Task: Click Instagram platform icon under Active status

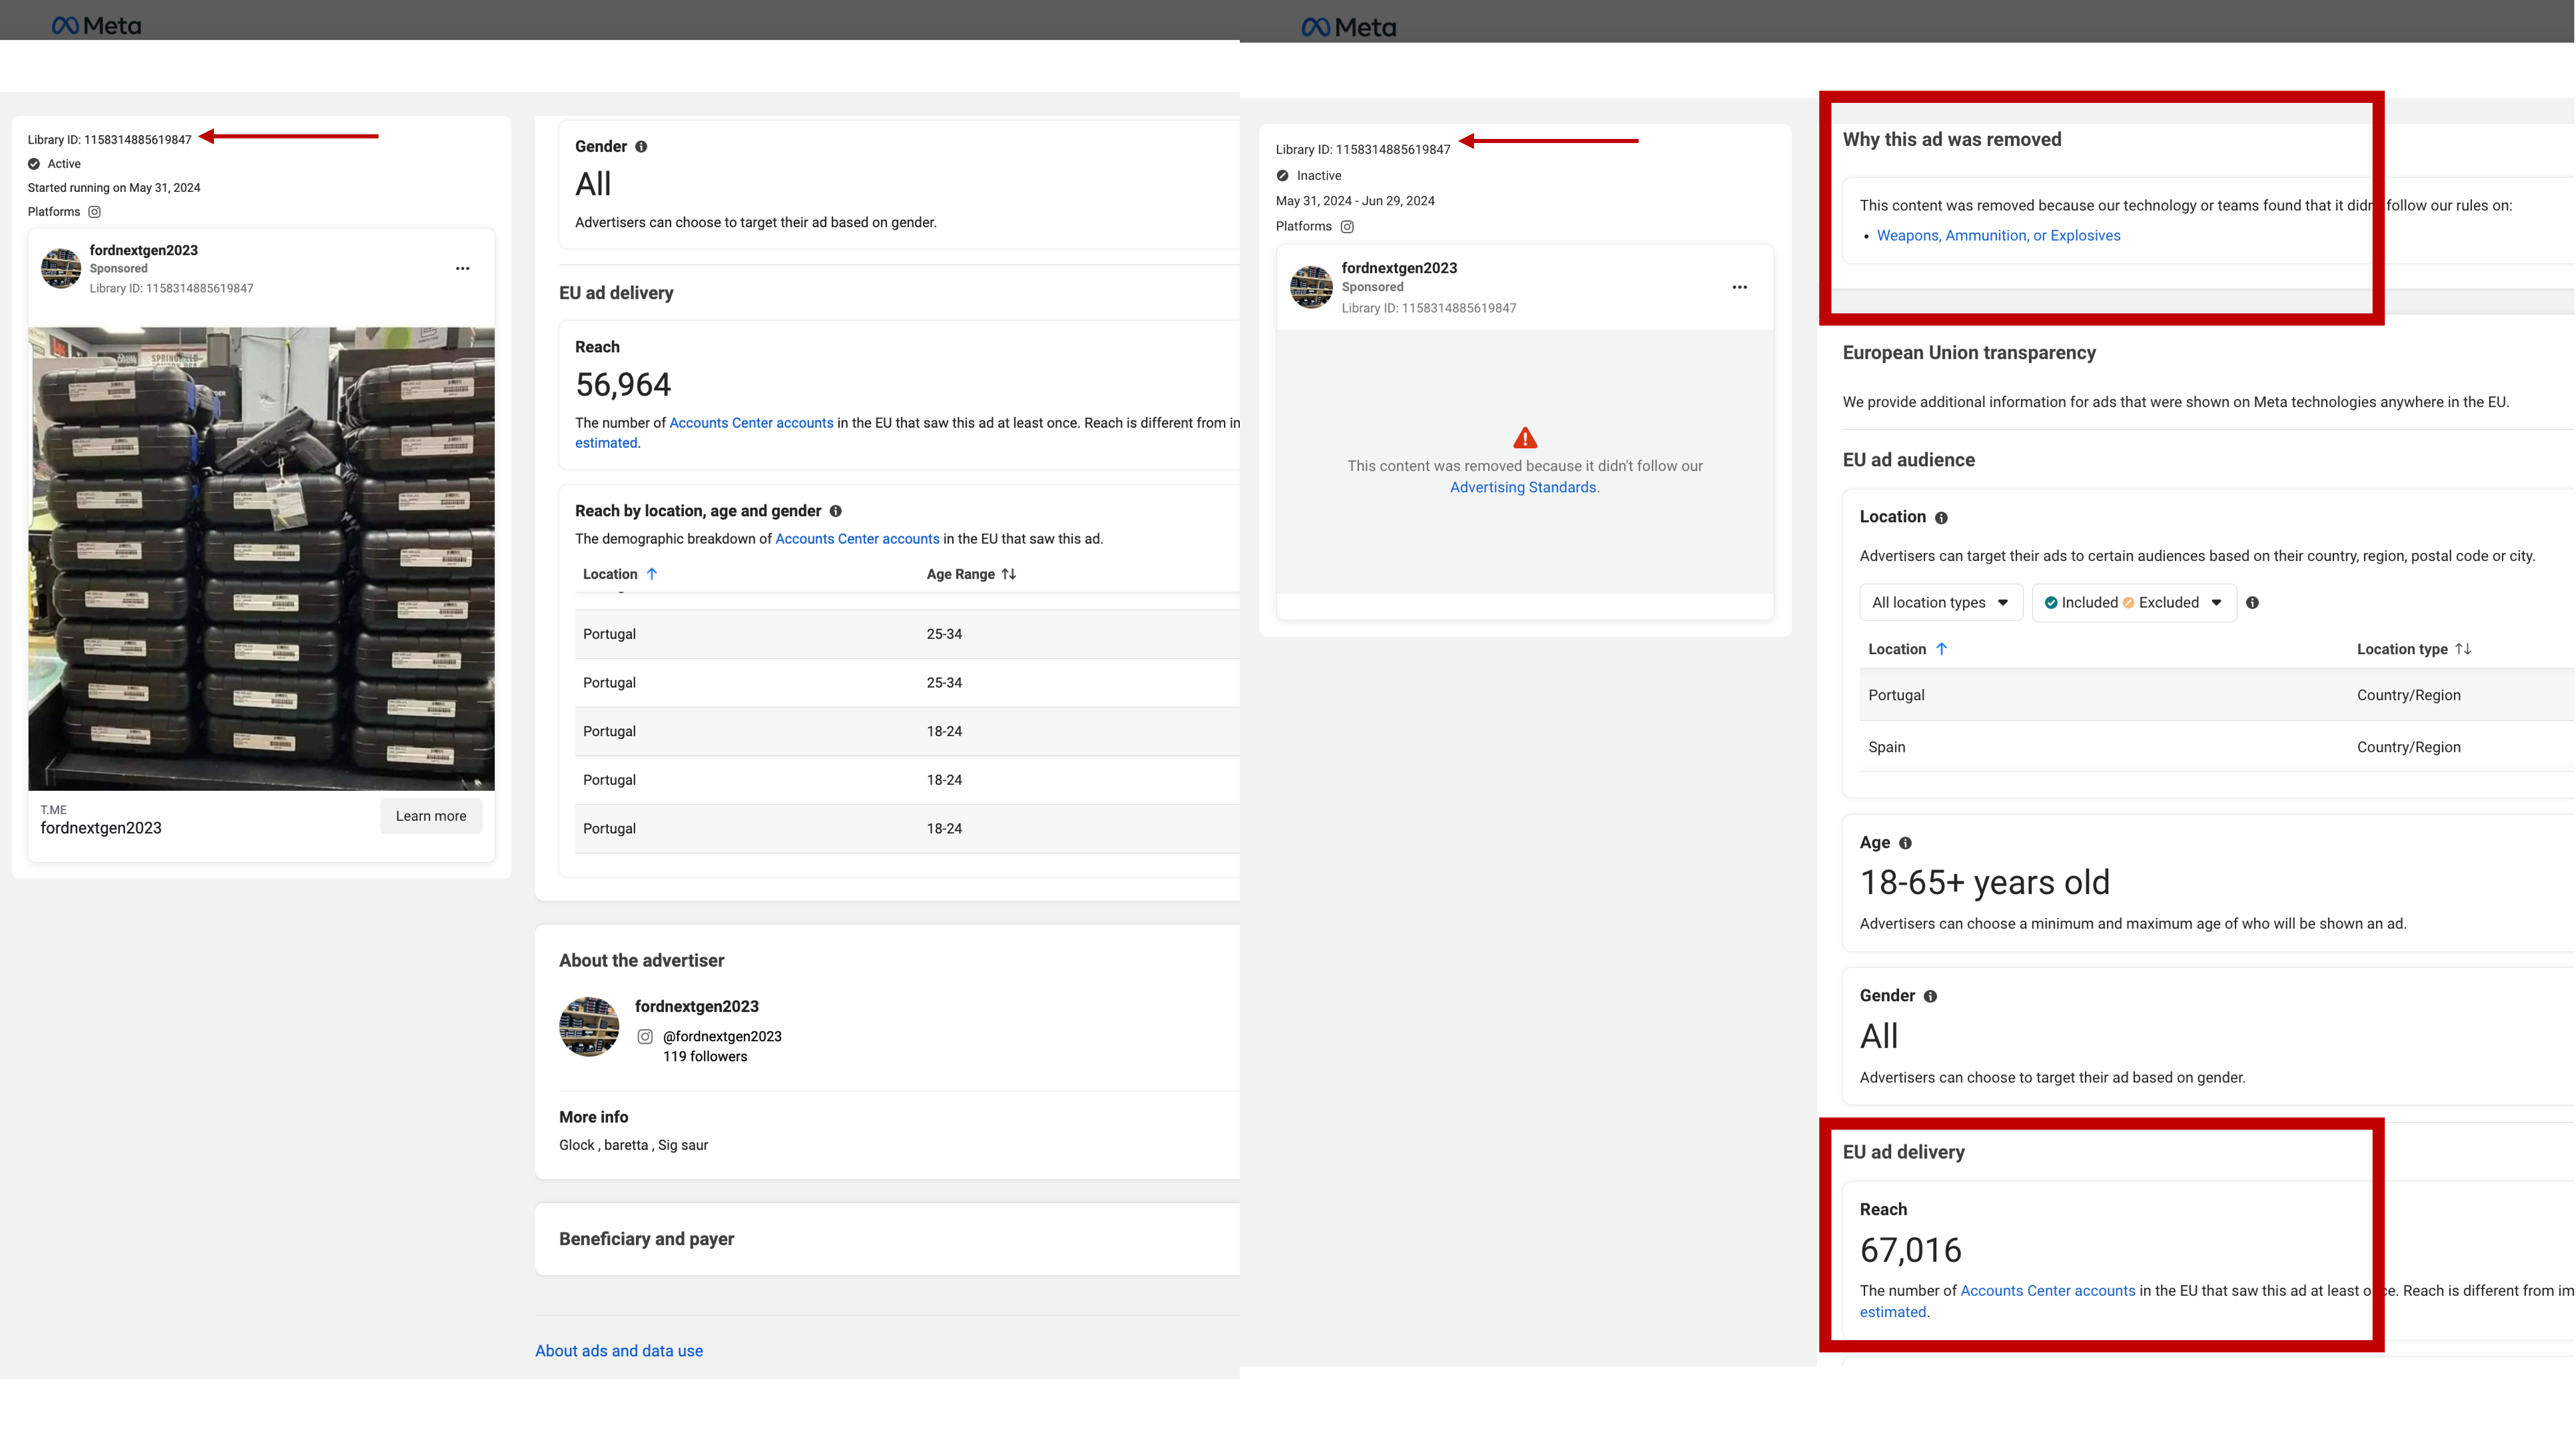Action: [x=94, y=212]
